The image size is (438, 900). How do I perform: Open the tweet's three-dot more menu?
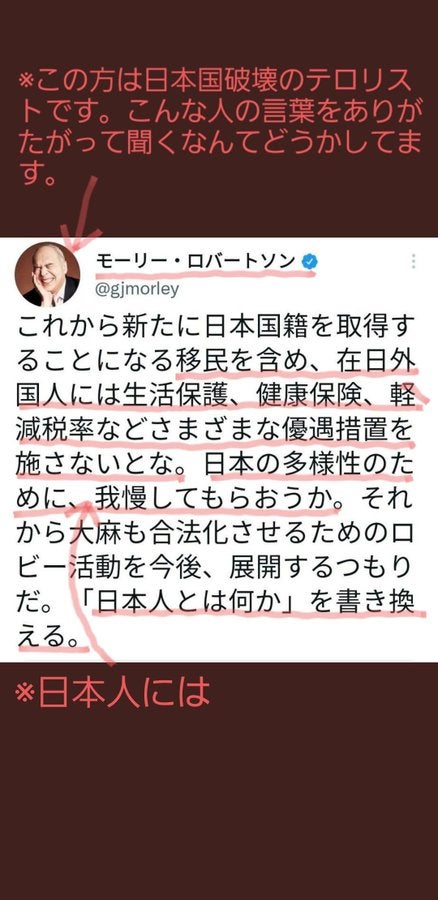coord(413,262)
